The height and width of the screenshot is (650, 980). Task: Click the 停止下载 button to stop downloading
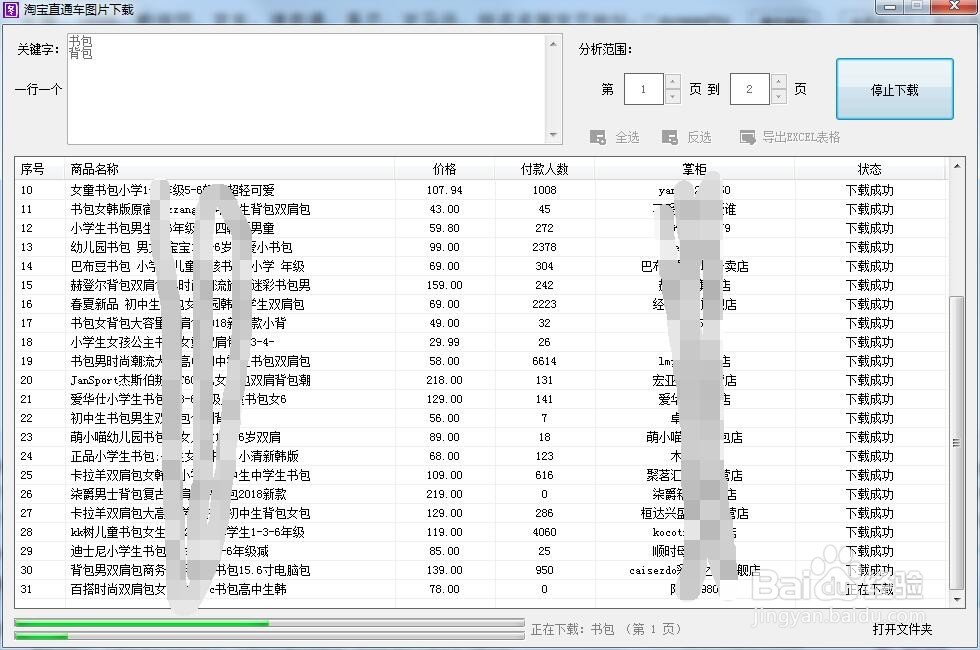tap(893, 89)
